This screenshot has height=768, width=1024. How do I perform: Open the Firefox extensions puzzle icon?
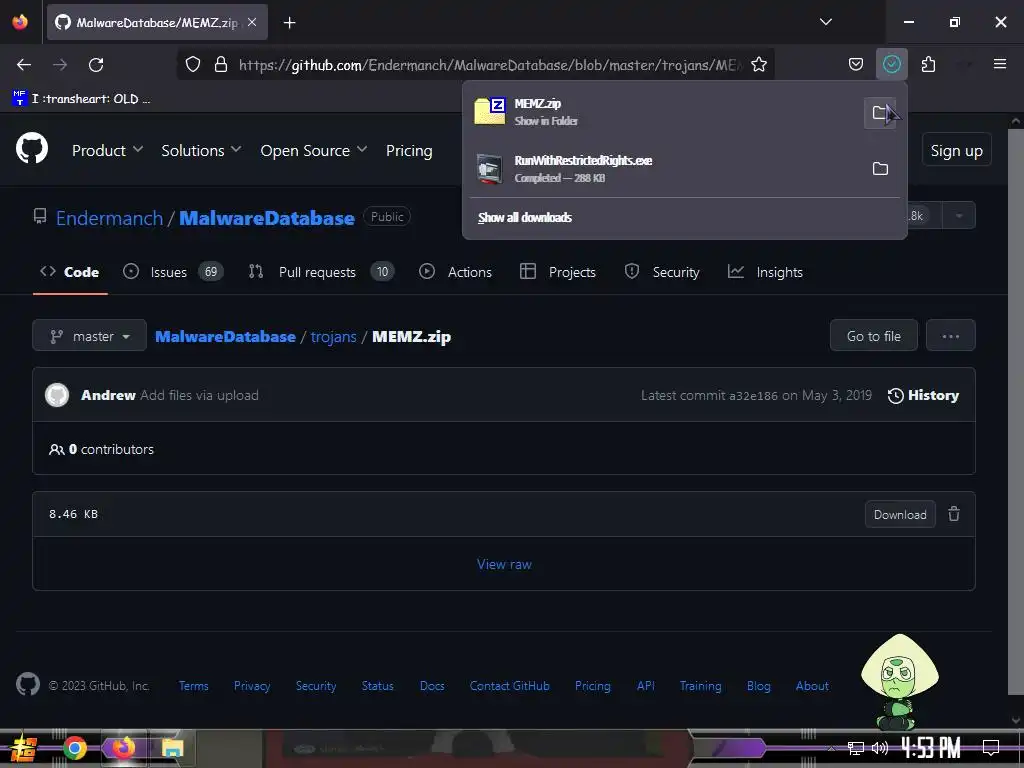(928, 65)
